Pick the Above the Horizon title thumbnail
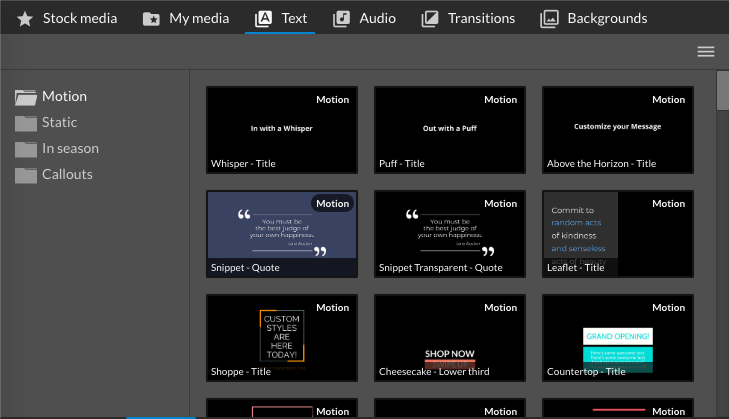The image size is (729, 419). click(617, 129)
